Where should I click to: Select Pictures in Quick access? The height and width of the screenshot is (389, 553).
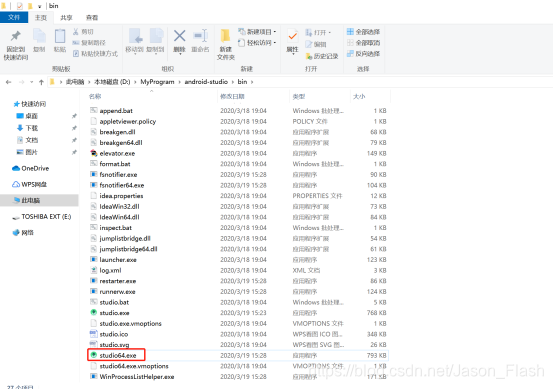pyautogui.click(x=31, y=152)
